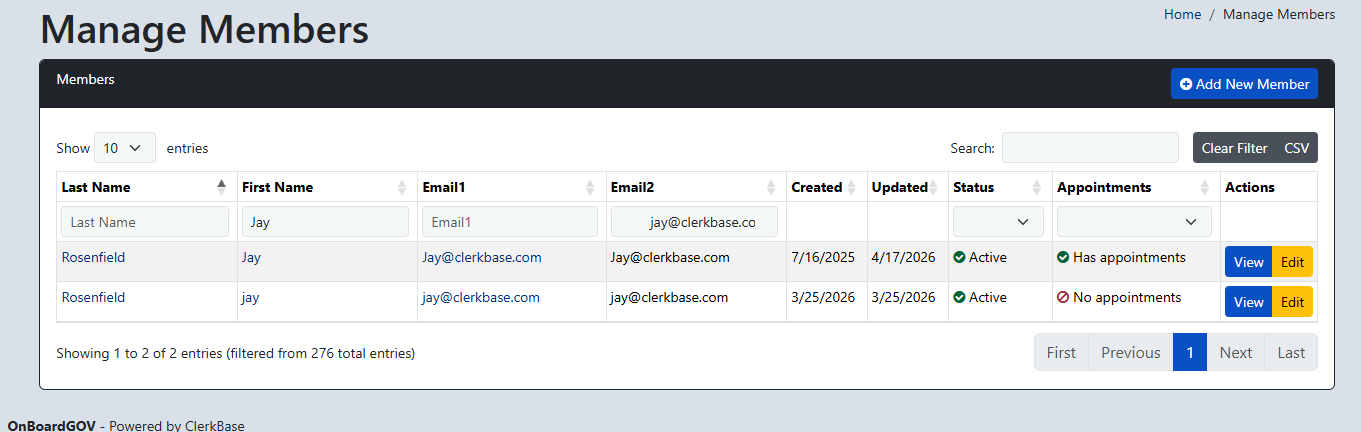Viewport: 1361px width, 432px height.
Task: Focus the Search input field
Action: [x=1090, y=148]
